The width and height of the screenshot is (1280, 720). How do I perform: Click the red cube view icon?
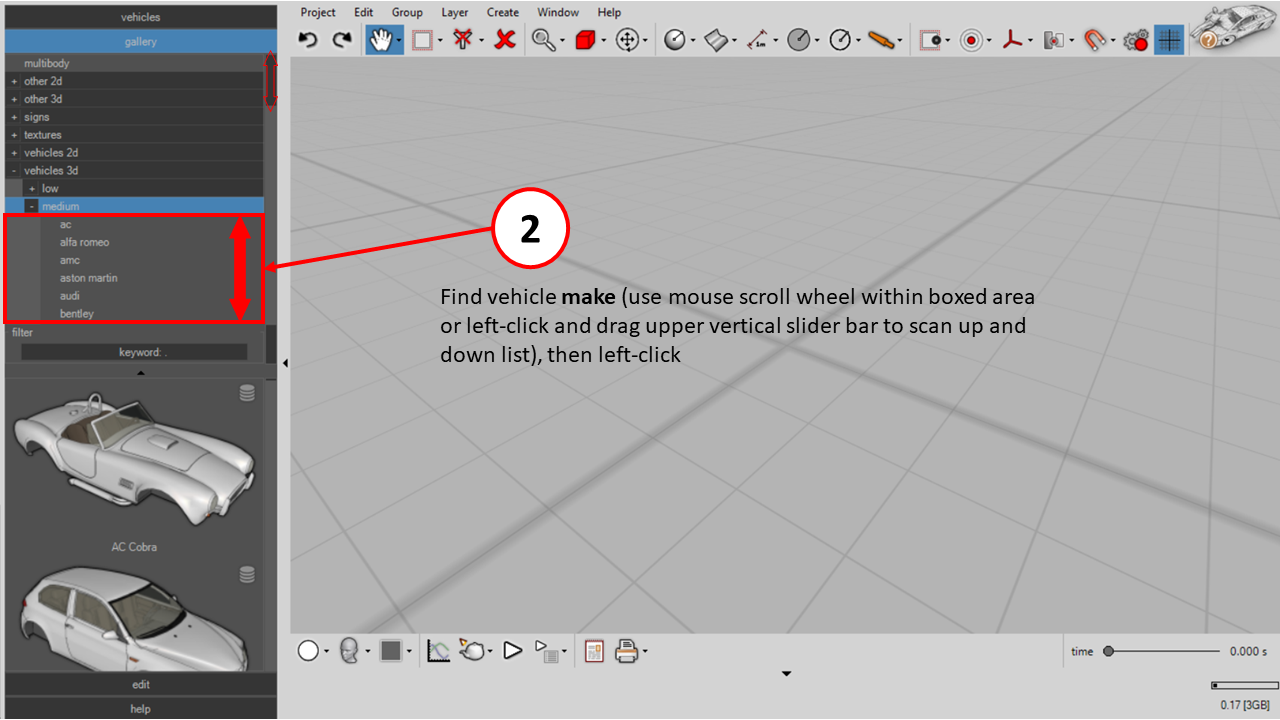click(x=586, y=40)
